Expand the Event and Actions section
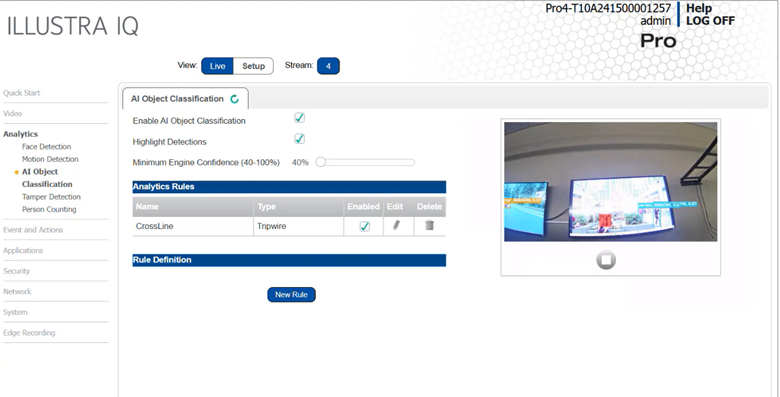The height and width of the screenshot is (397, 780). pos(33,230)
